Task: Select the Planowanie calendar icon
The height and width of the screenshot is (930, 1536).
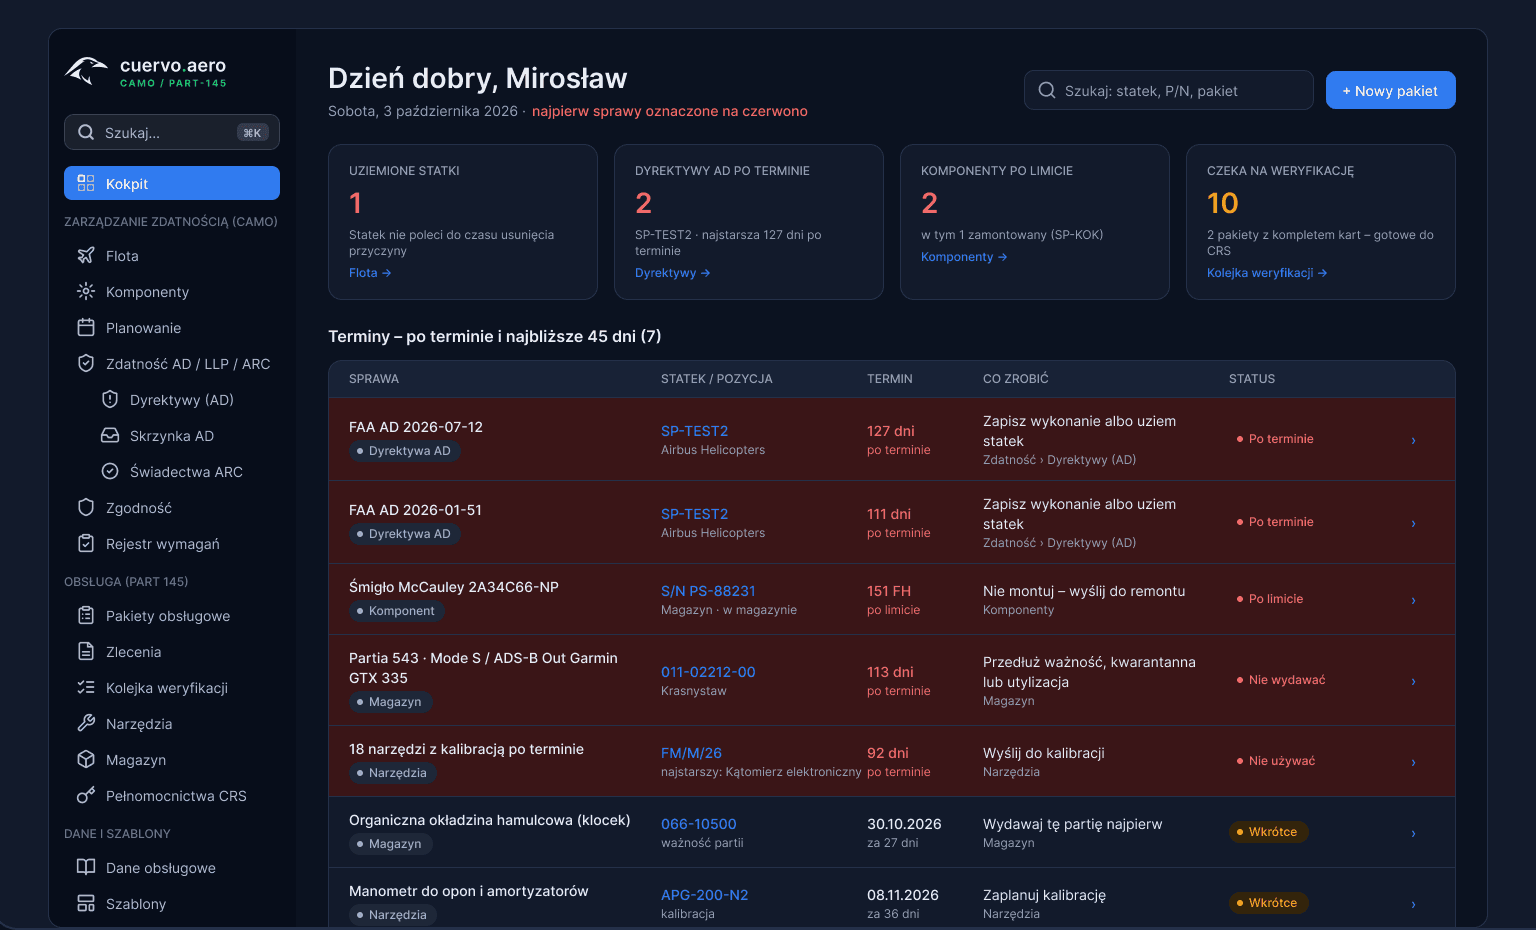Action: [x=86, y=328]
